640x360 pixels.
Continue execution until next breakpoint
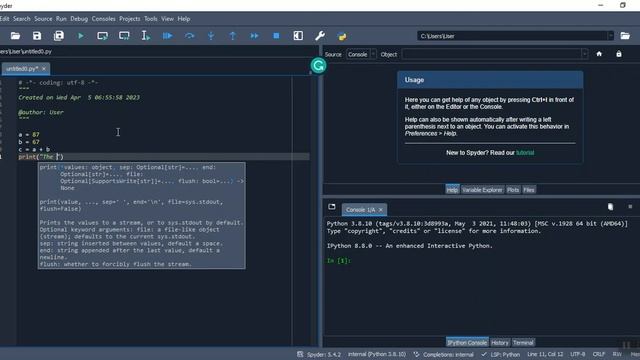(254, 36)
